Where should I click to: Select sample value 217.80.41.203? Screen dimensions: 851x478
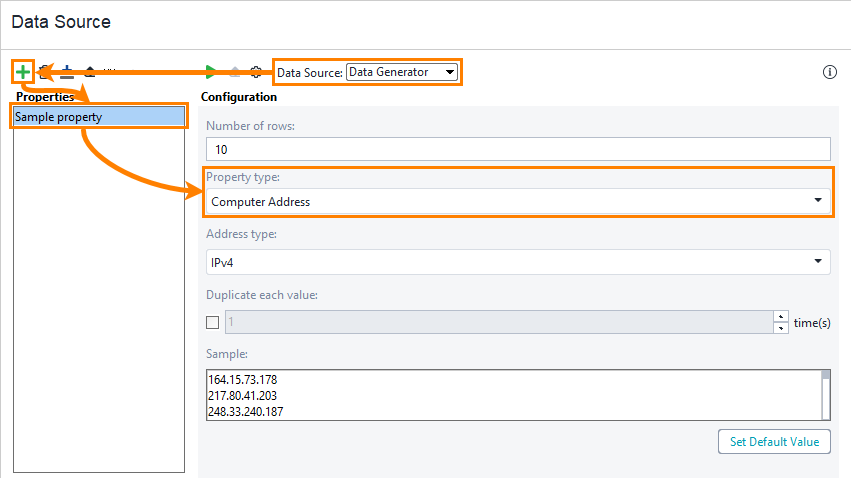tap(243, 396)
